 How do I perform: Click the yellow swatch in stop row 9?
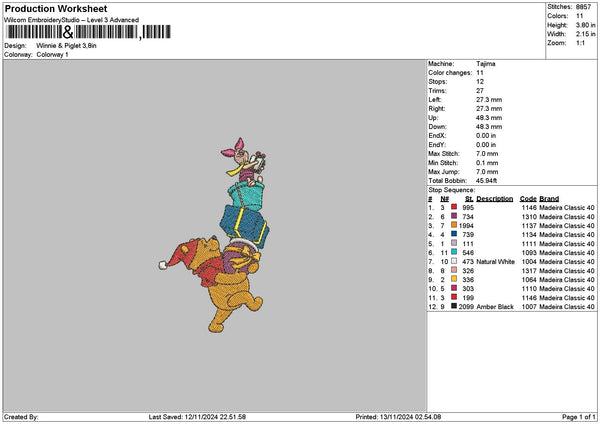click(x=454, y=279)
